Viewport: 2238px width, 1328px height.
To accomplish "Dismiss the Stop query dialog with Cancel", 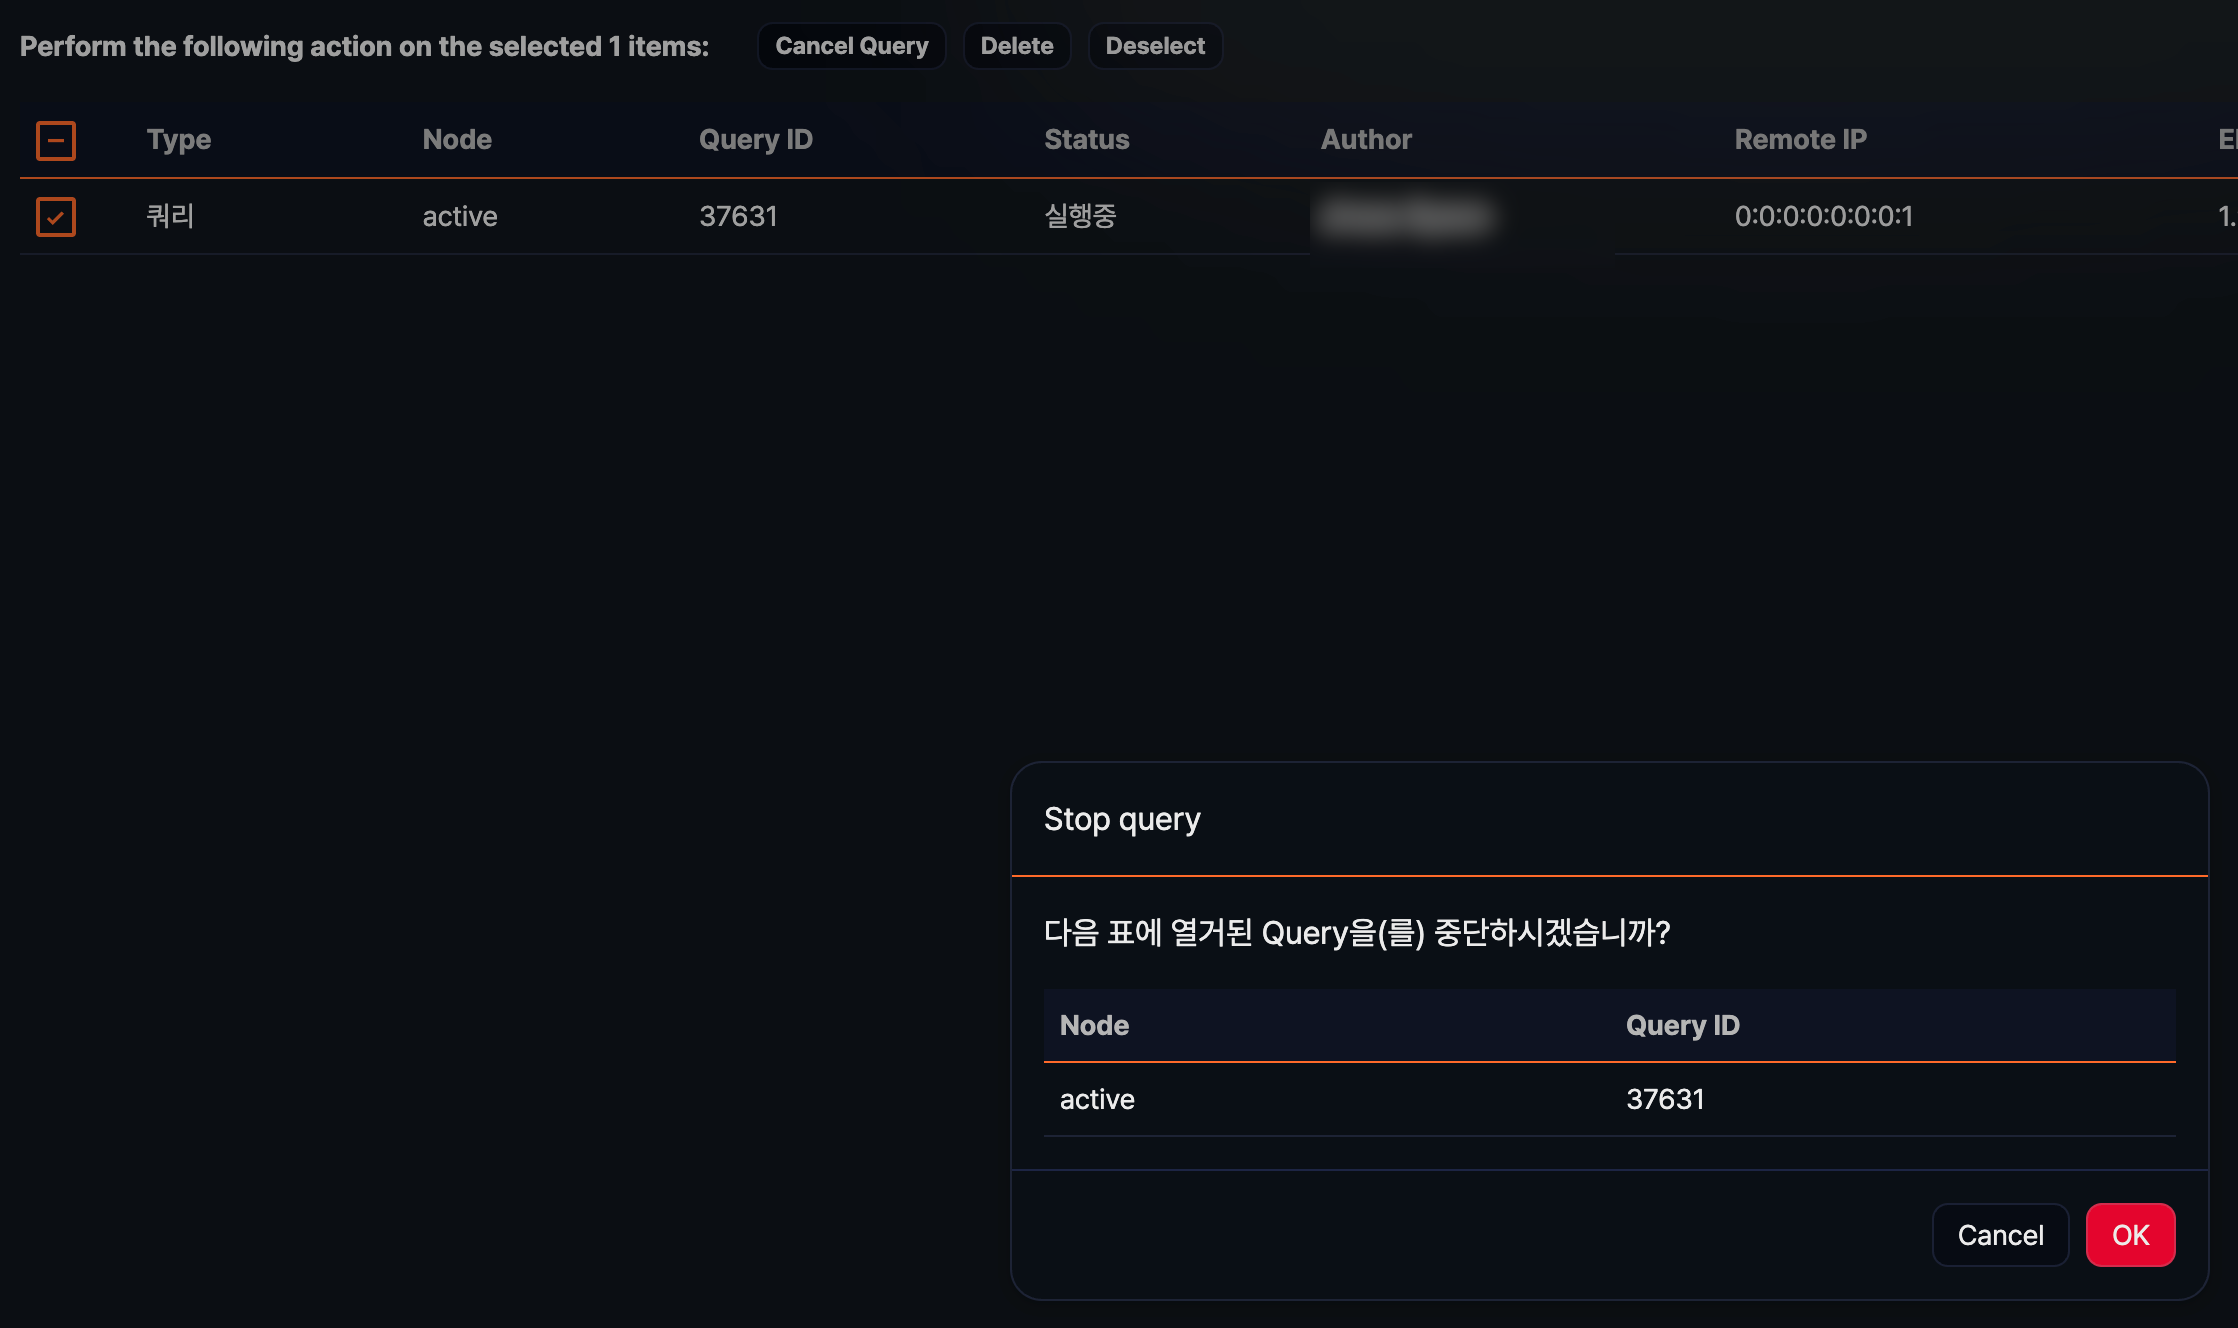I will 1999,1235.
